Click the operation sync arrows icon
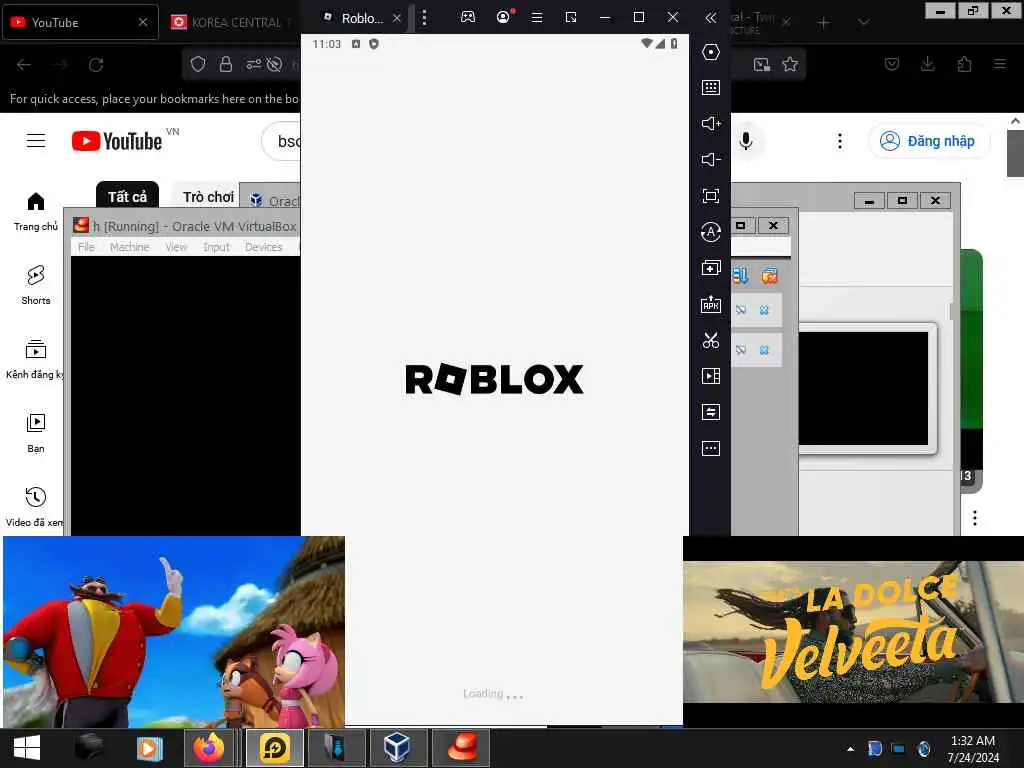This screenshot has width=1024, height=768. click(711, 412)
